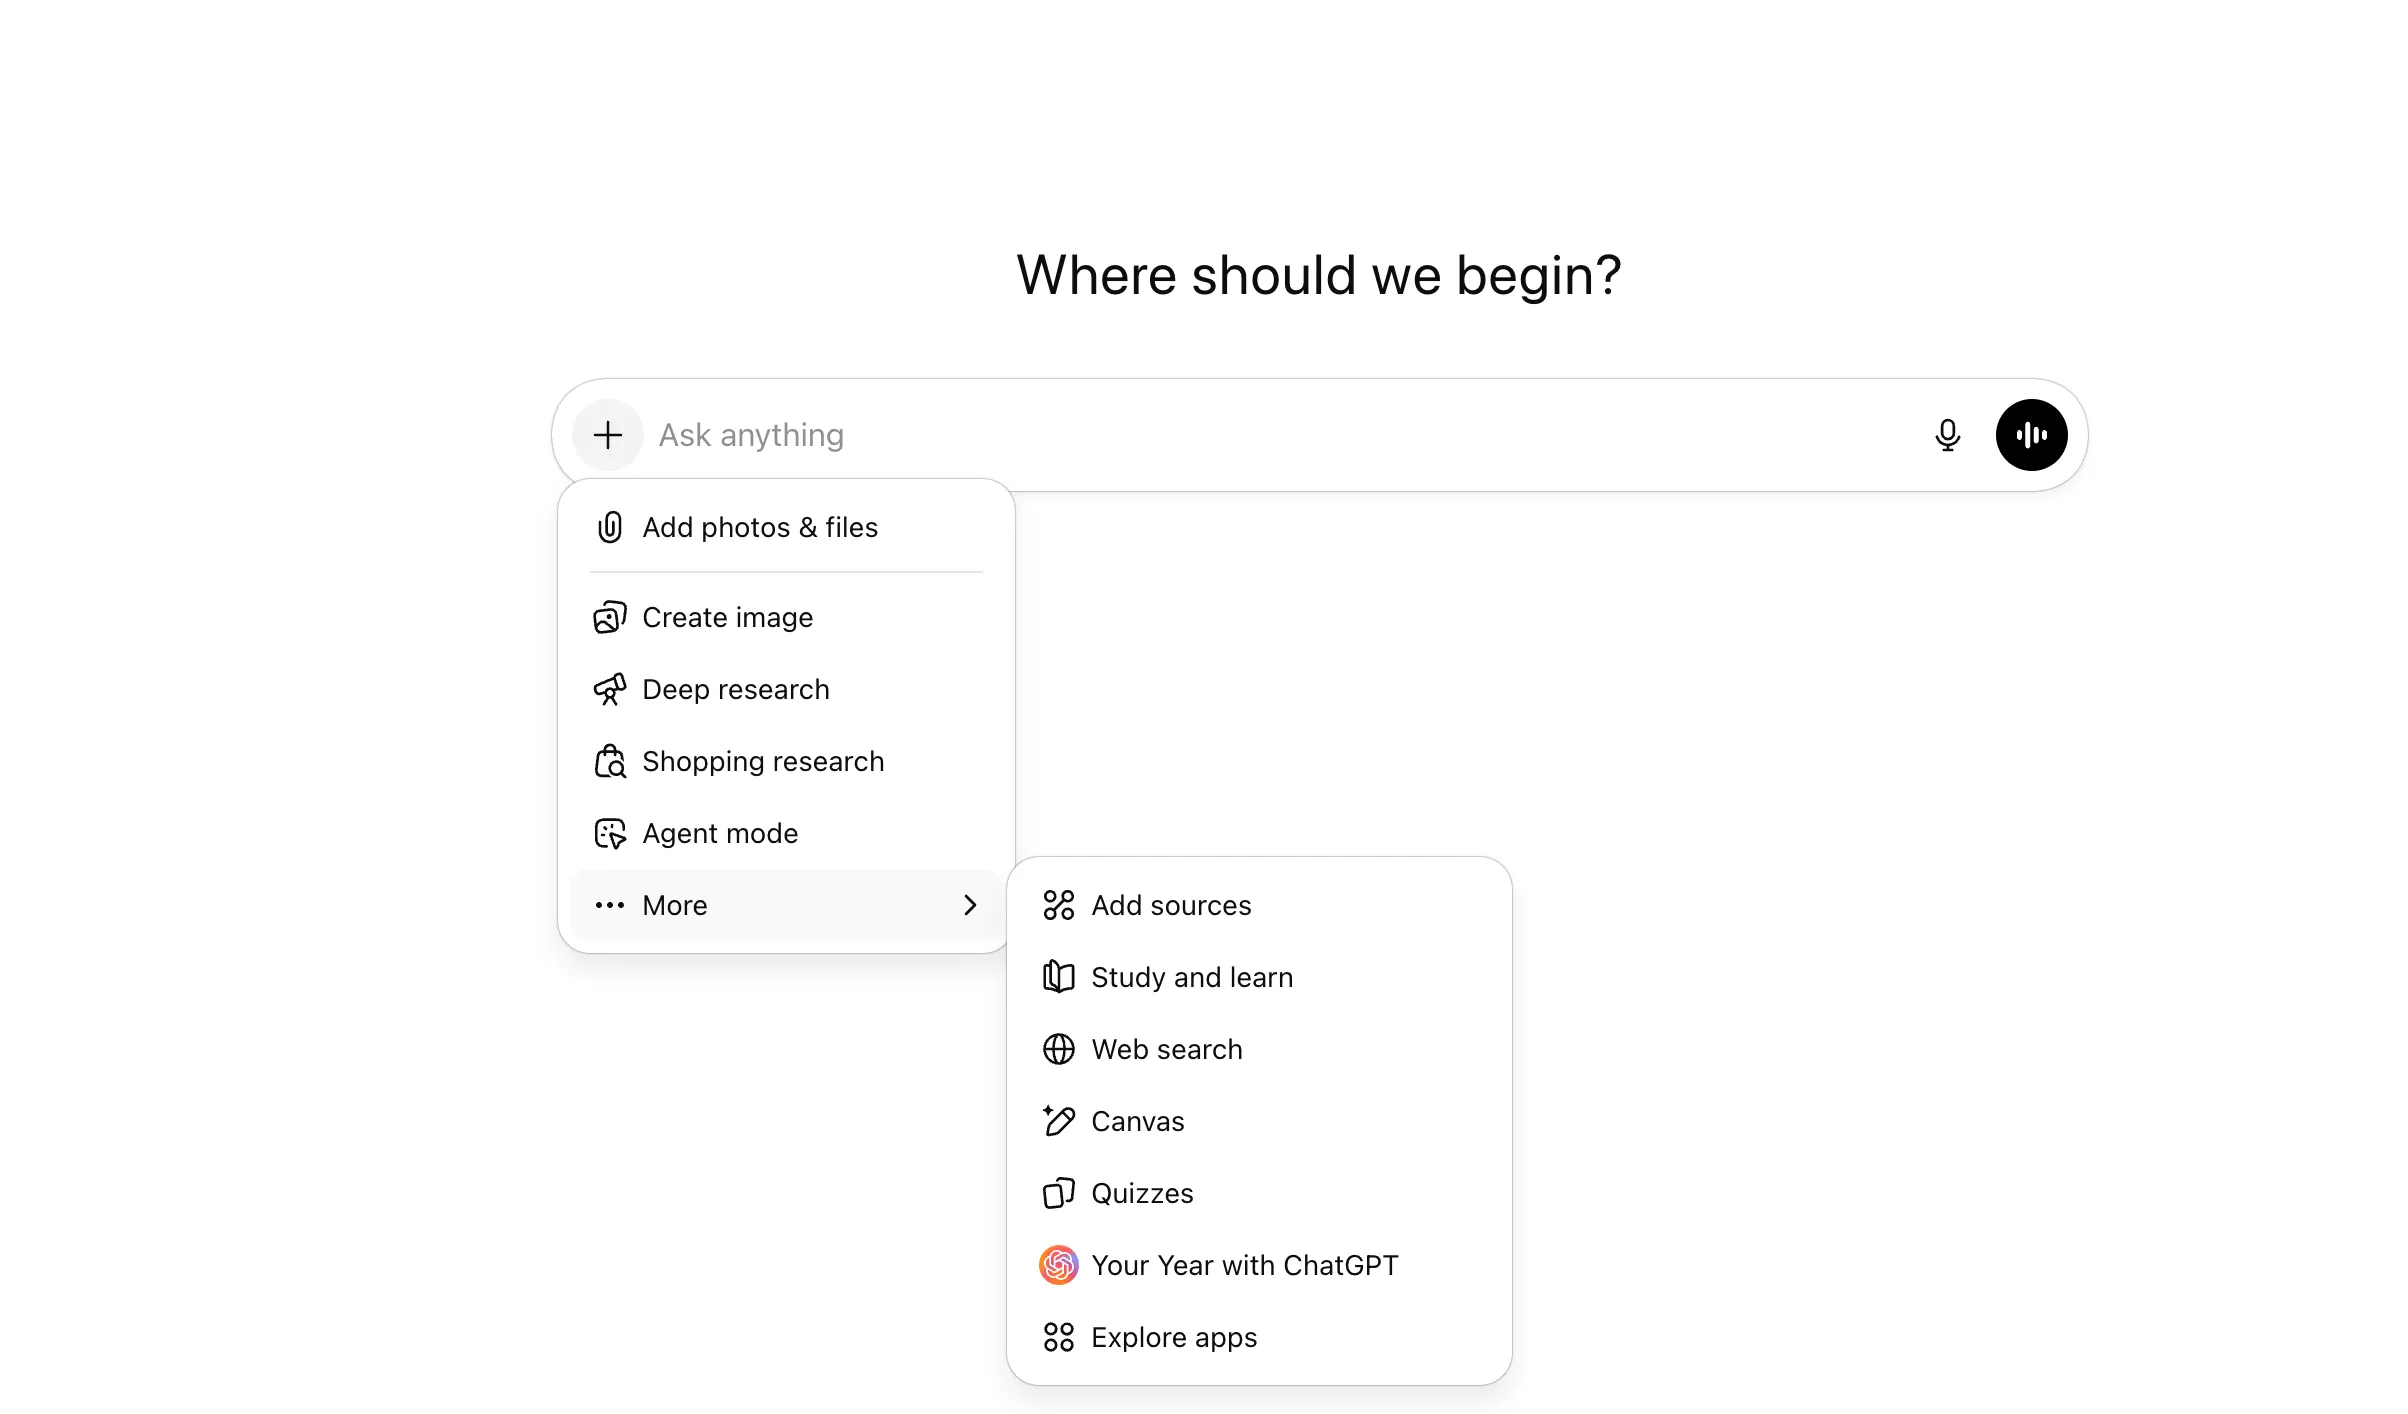The height and width of the screenshot is (1414, 2408).
Task: Open Your Year with ChatGPT
Action: [1245, 1265]
